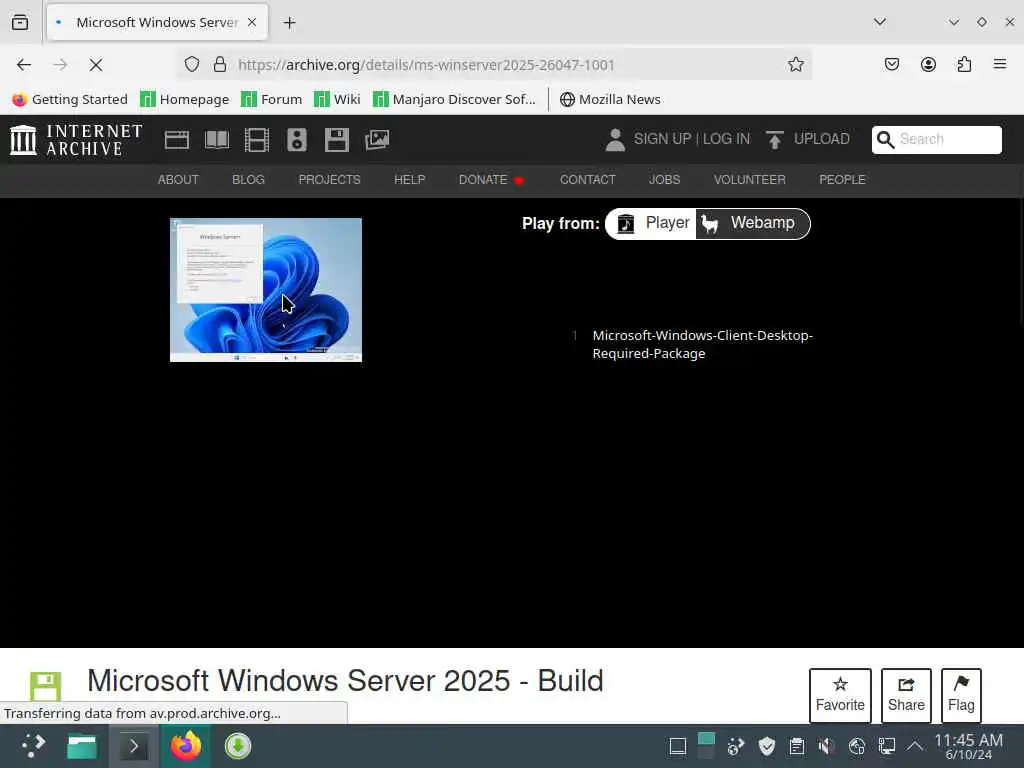
Task: Open file manager from taskbar
Action: point(82,746)
